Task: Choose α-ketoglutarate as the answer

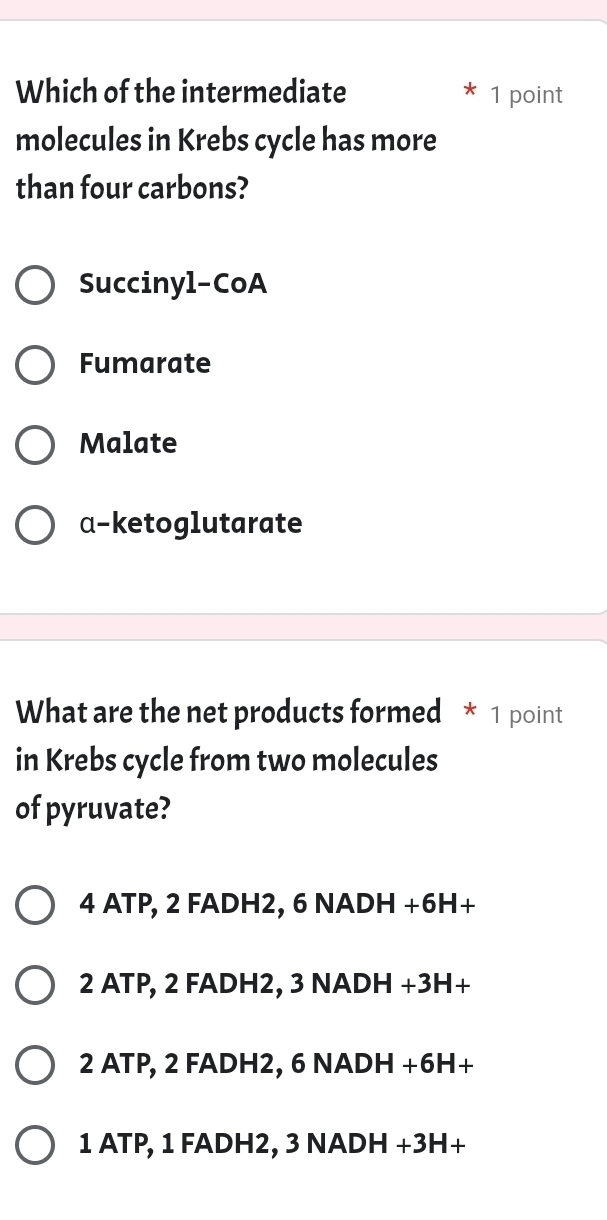Action: click(x=35, y=525)
